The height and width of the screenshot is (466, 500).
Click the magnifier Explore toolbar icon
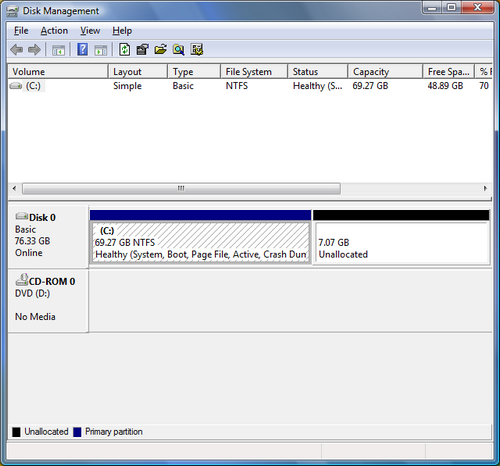tap(179, 50)
